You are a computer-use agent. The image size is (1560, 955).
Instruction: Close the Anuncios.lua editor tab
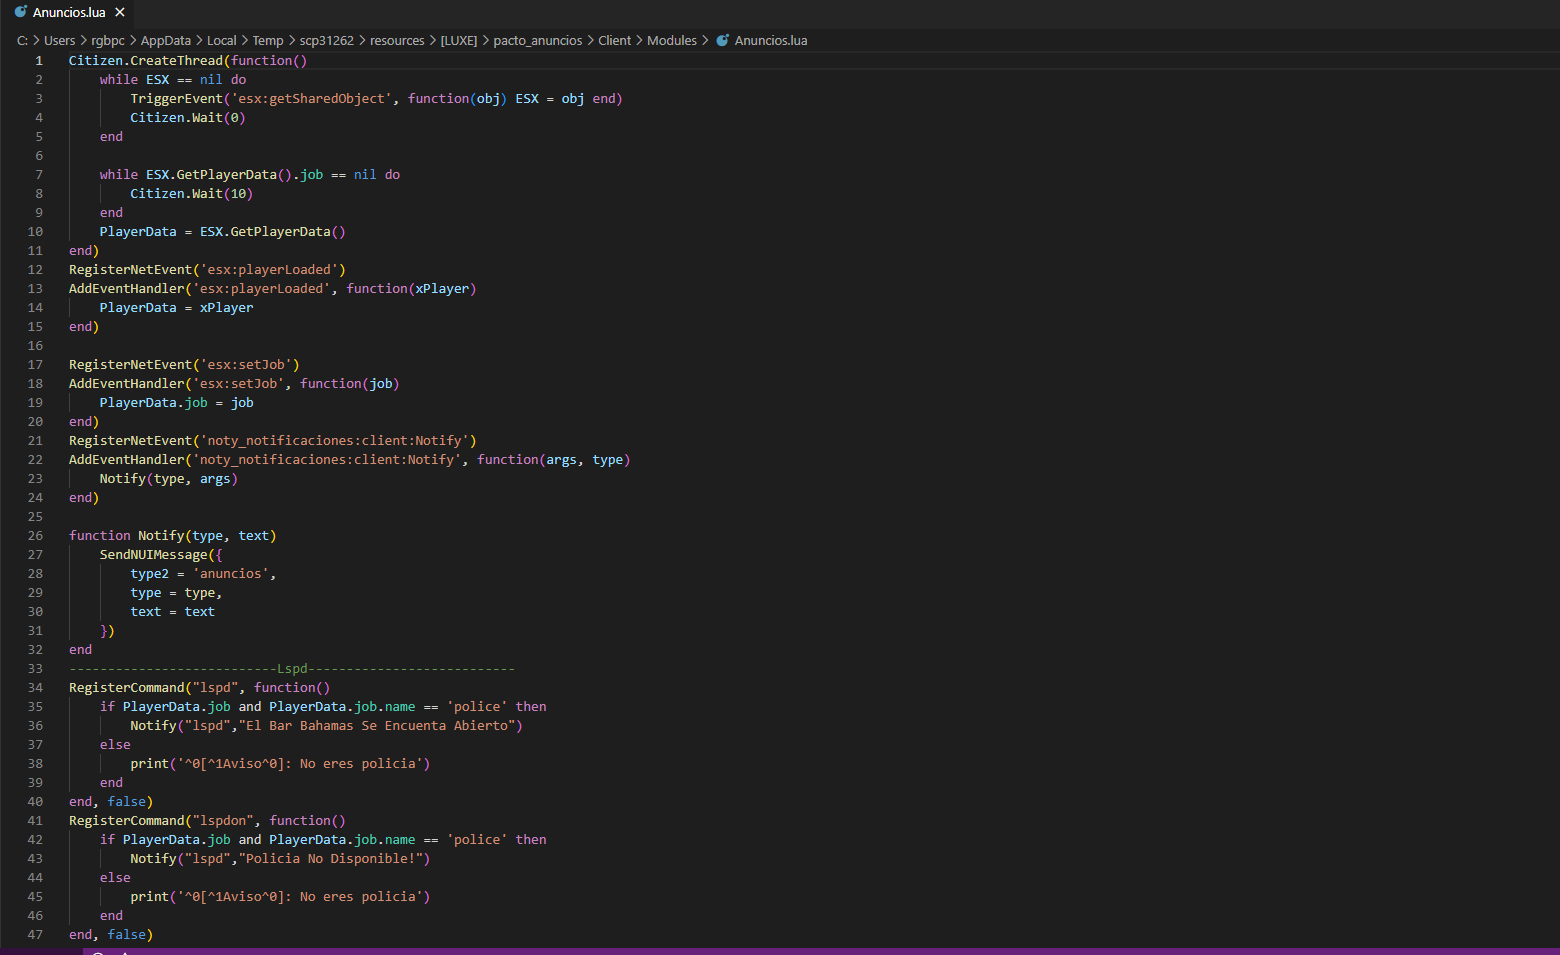click(120, 12)
